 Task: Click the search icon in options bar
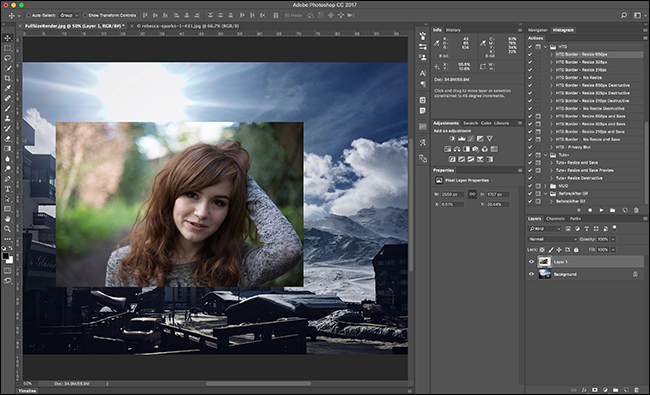(x=623, y=15)
